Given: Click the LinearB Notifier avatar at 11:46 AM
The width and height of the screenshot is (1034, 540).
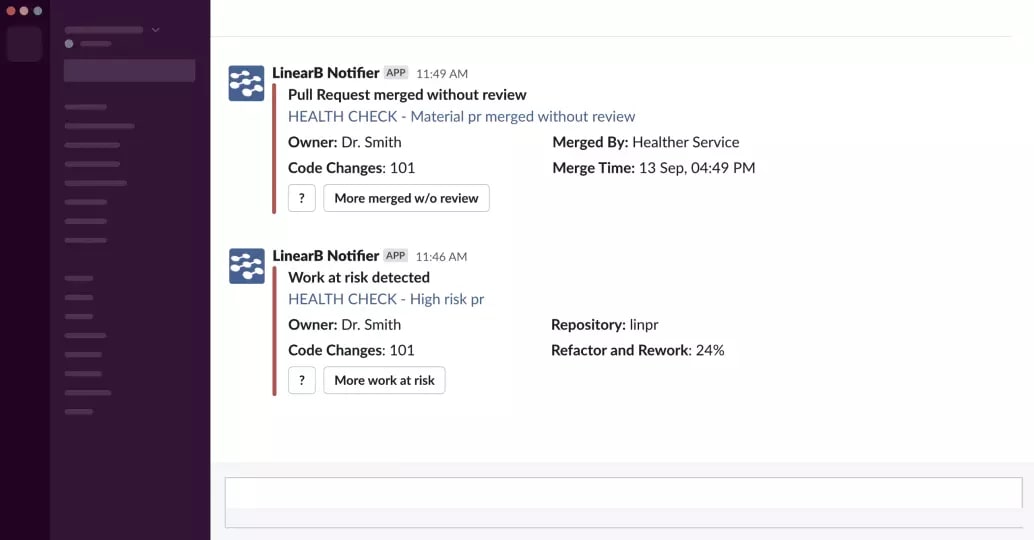Looking at the screenshot, I should [x=247, y=266].
